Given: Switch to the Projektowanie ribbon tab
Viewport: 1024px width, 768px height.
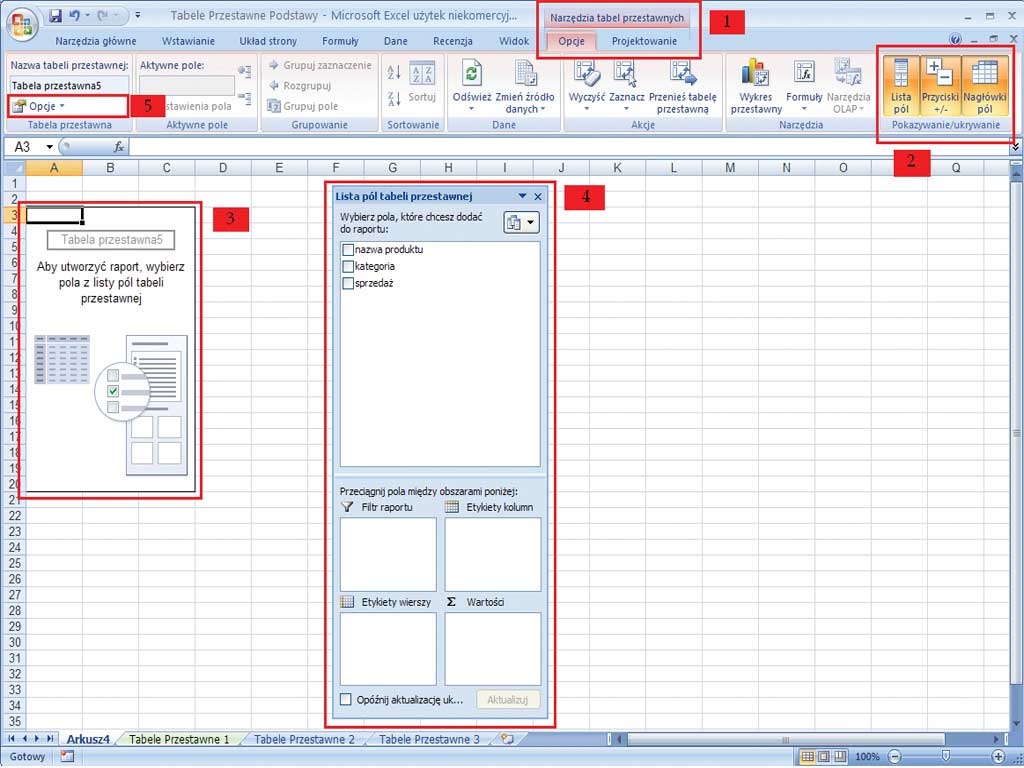Looking at the screenshot, I should pos(644,41).
